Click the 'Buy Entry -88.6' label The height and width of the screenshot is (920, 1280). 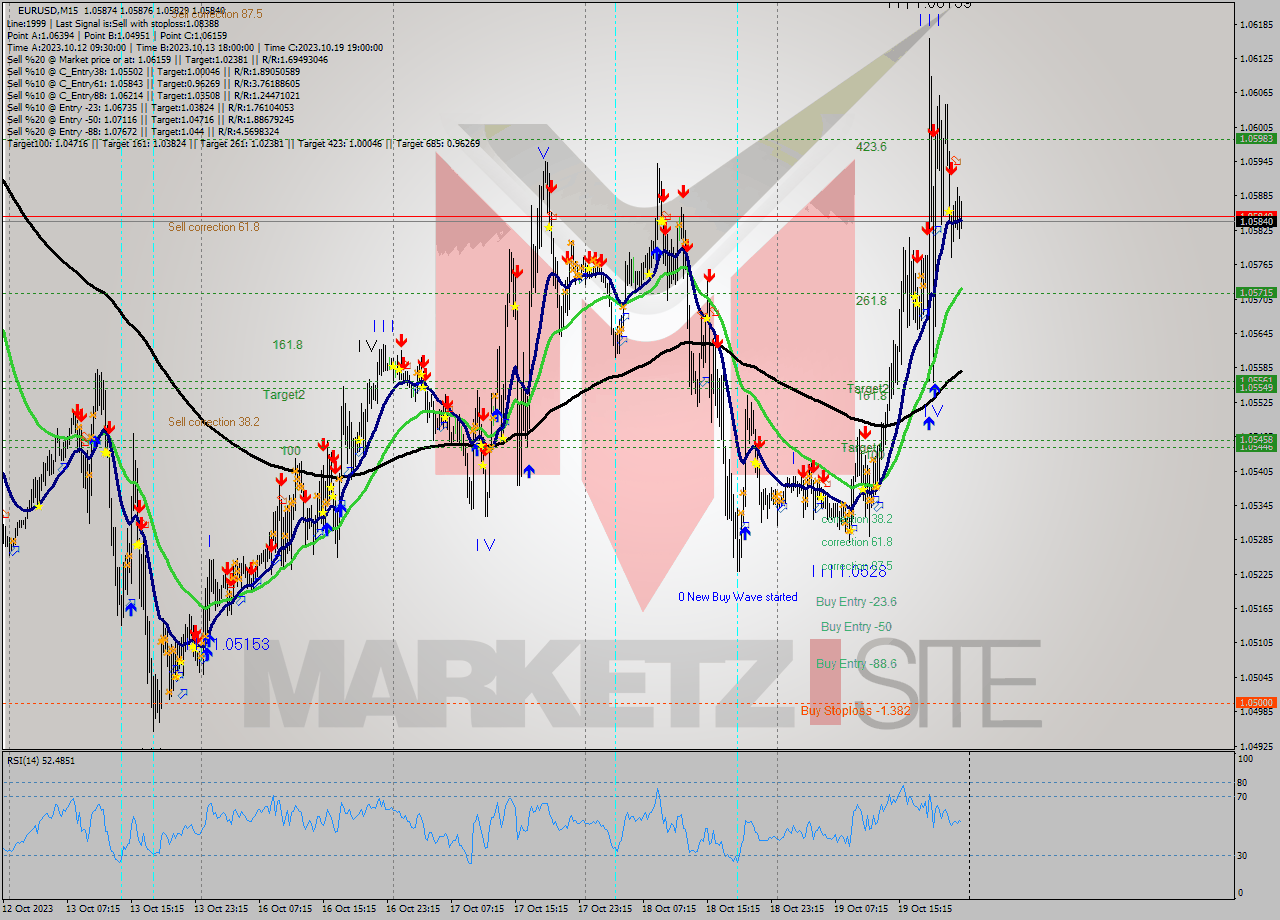856,663
